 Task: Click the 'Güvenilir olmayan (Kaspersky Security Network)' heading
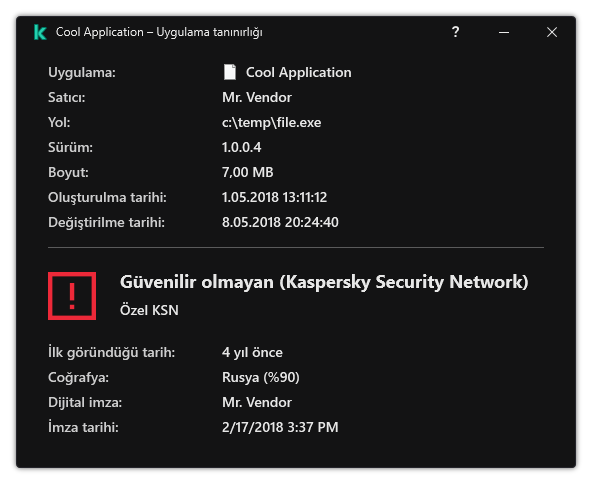click(x=324, y=282)
